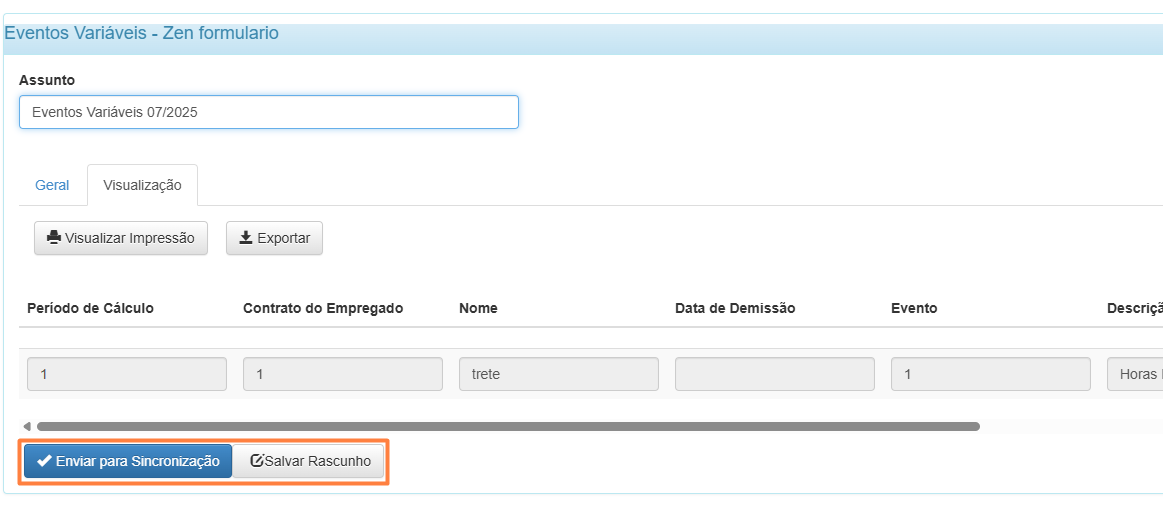Viewport: 1163px width, 525px height.
Task: Click the horizontal table scrollbar thumb
Action: pos(508,426)
